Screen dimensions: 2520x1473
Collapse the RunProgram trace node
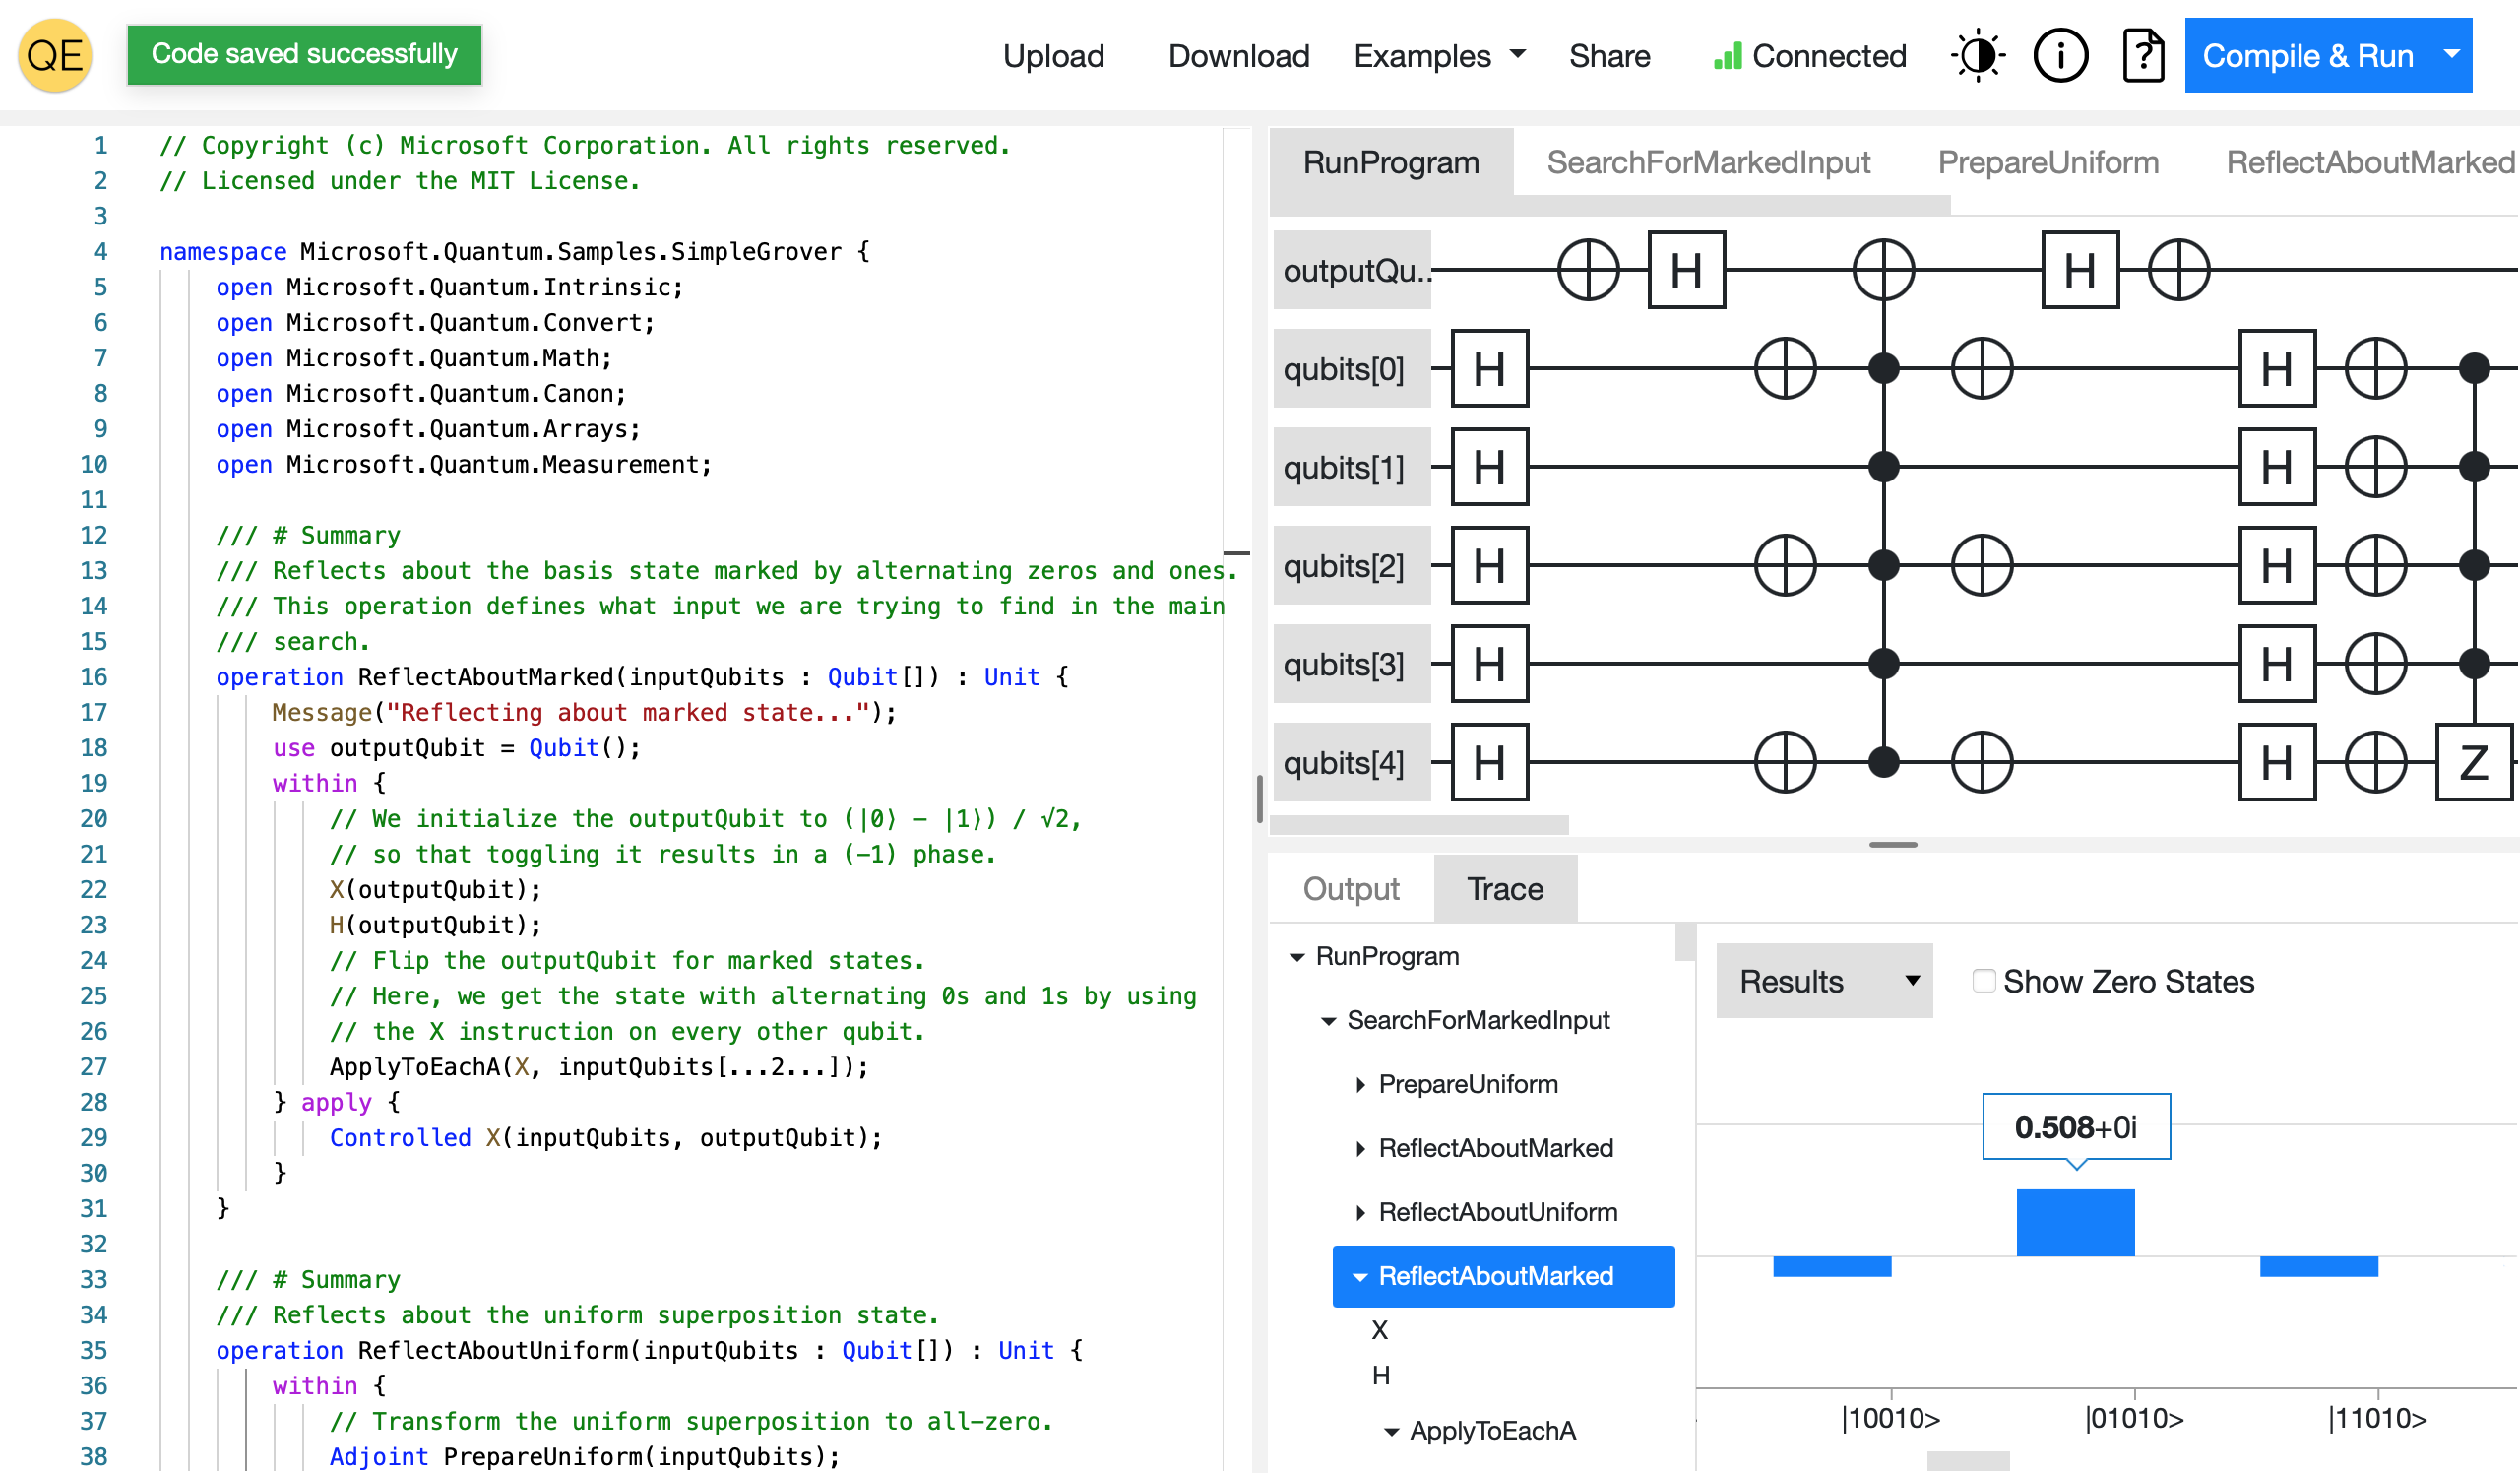click(1297, 957)
